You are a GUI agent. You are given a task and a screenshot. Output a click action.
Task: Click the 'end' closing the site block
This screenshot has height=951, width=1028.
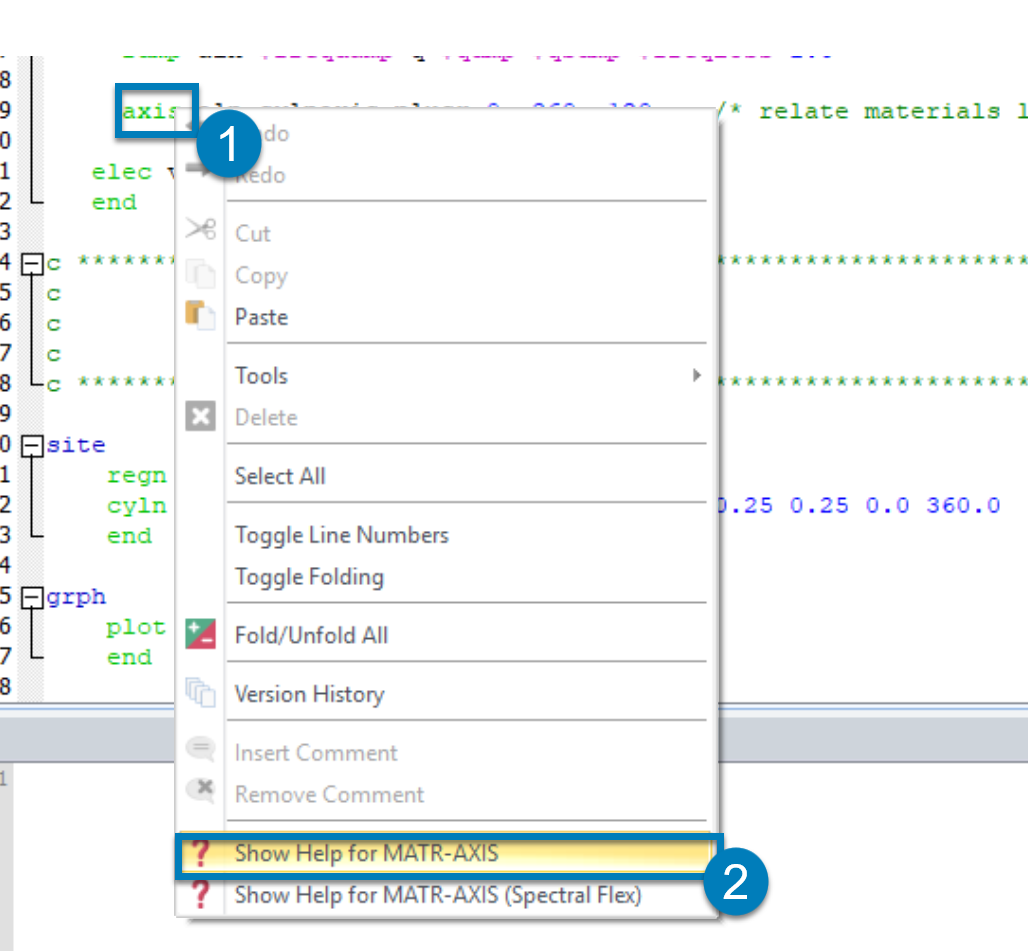pos(129,536)
